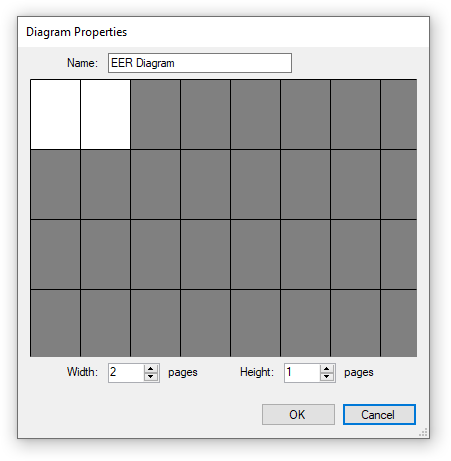
Task: Click the fifth cell in the second row
Action: (255, 184)
